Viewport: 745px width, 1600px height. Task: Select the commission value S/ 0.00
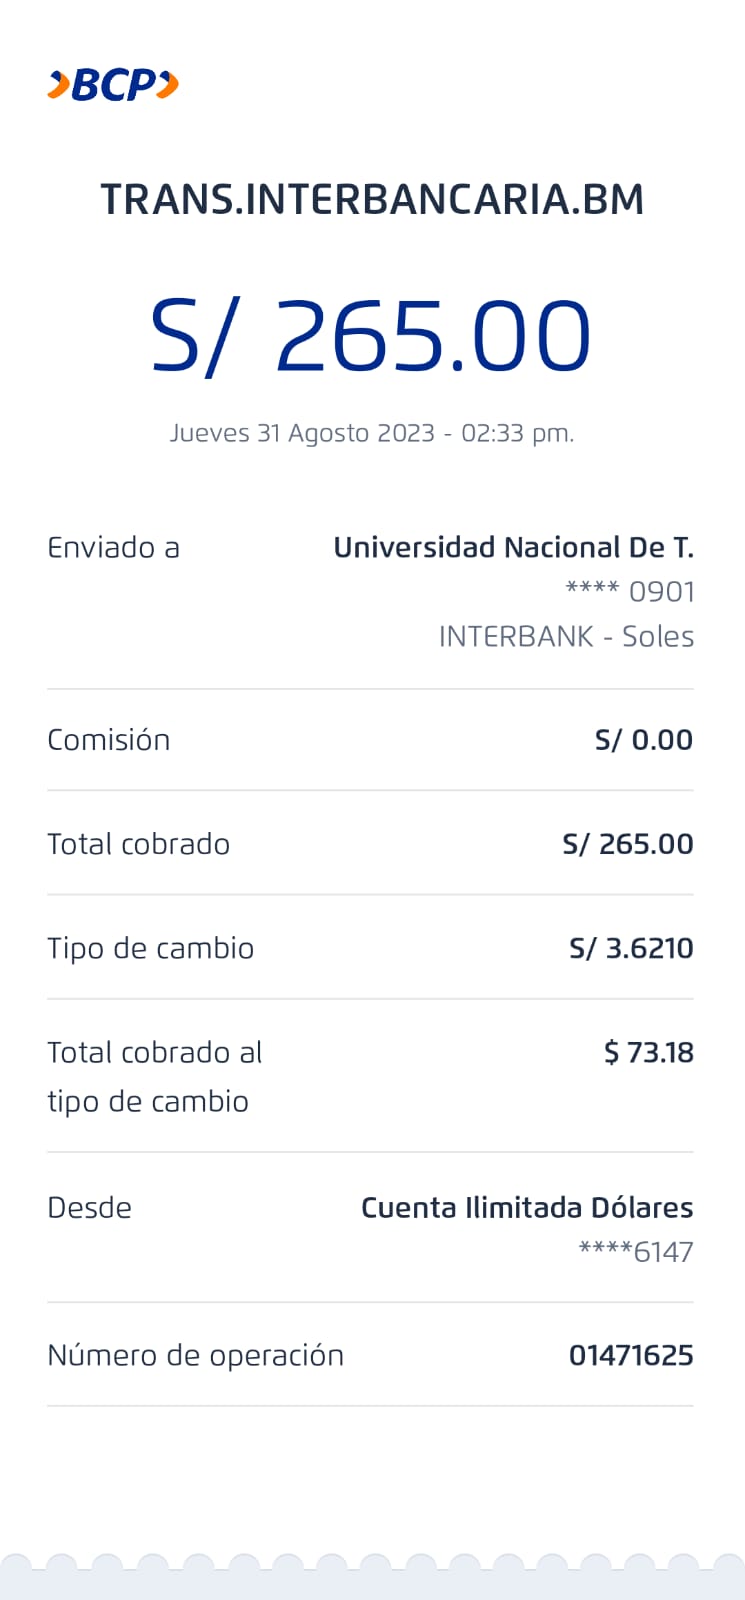click(x=643, y=740)
